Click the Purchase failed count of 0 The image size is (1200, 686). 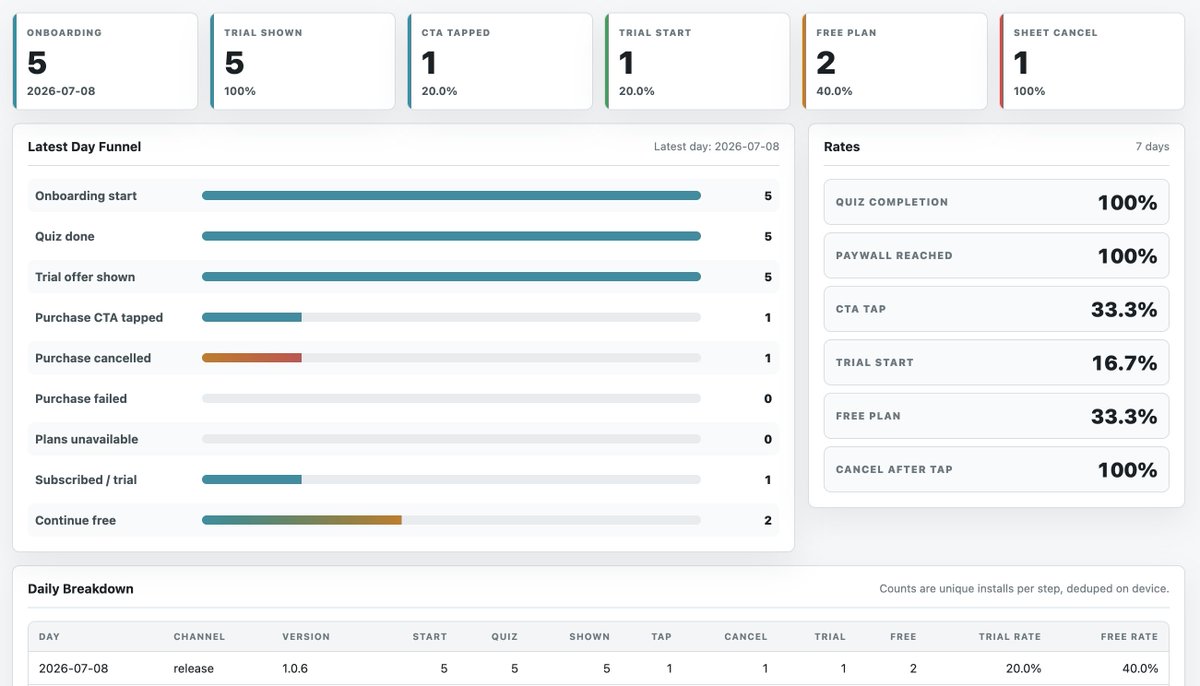click(x=768, y=398)
